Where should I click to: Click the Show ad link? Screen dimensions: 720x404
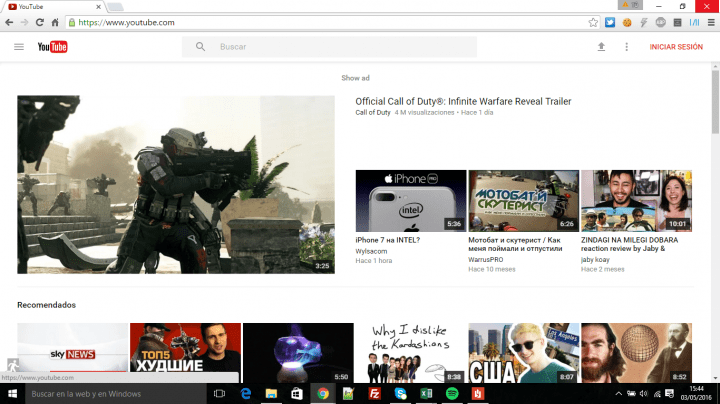pyautogui.click(x=355, y=78)
